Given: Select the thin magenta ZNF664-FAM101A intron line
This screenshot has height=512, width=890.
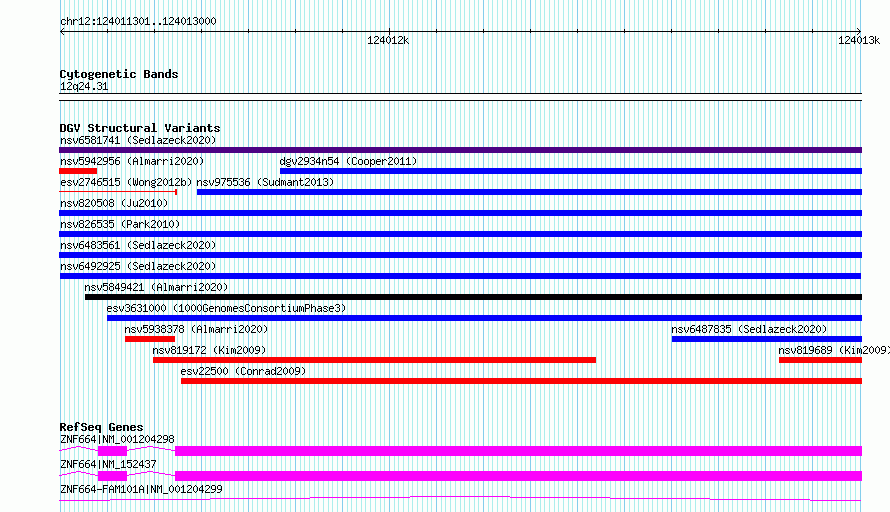Looking at the screenshot, I should click(460, 498).
